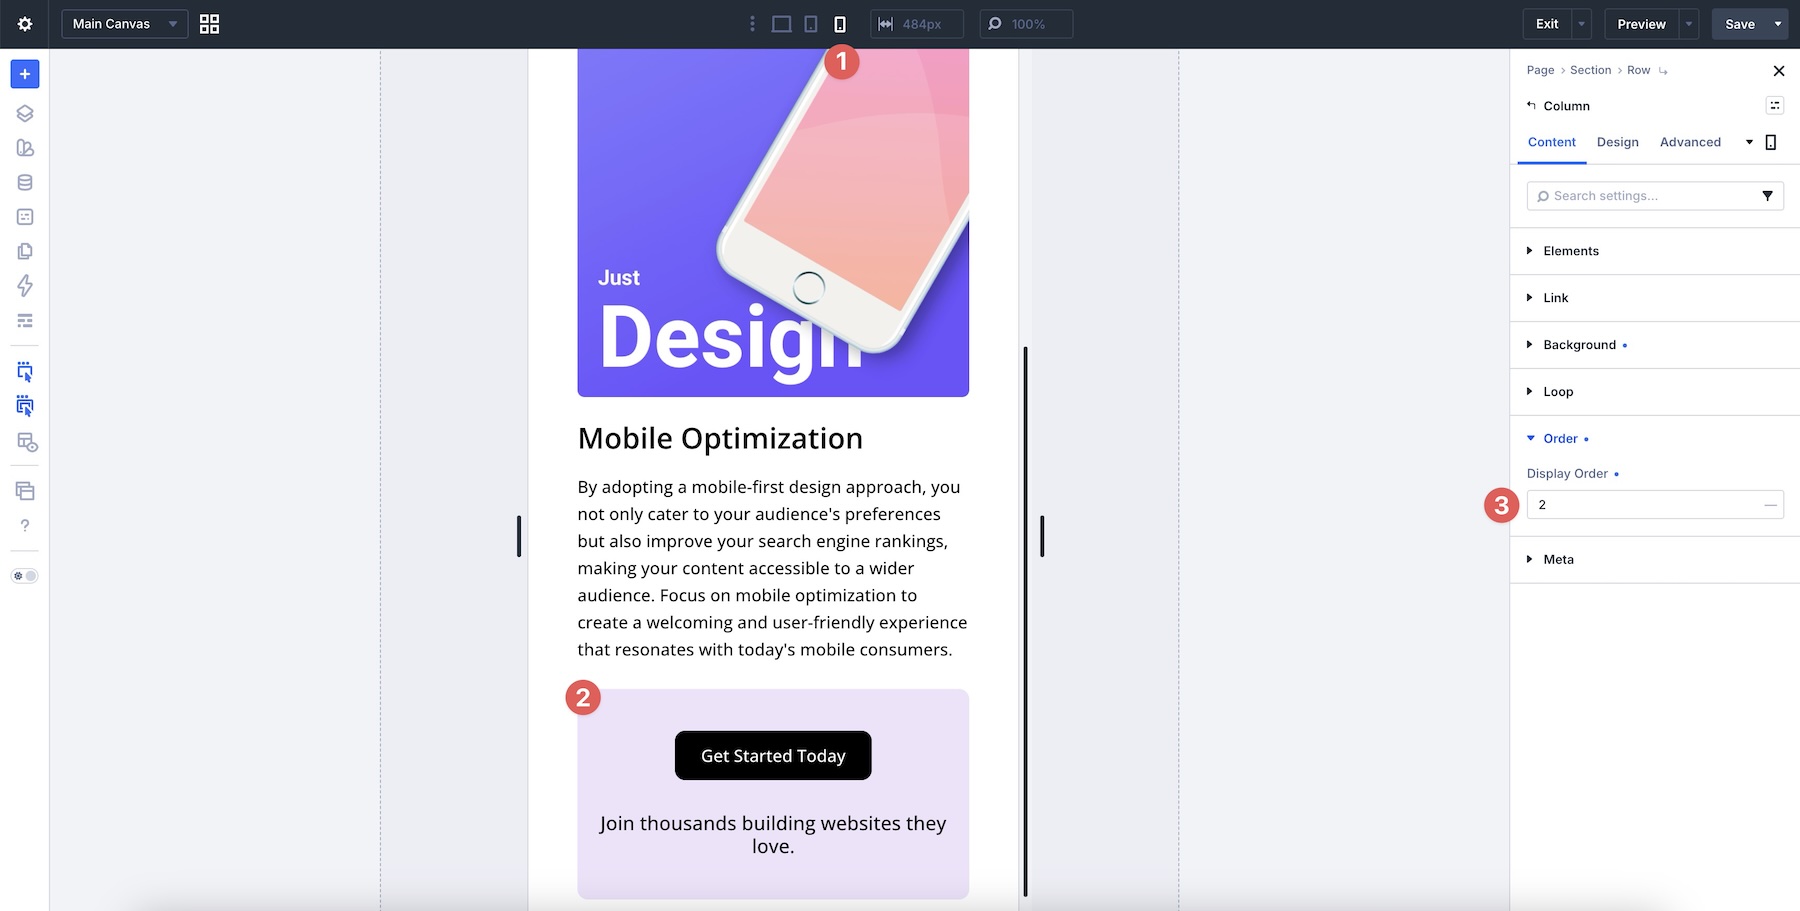Open the help question mark icon
This screenshot has height=911, width=1800.
(x=25, y=526)
